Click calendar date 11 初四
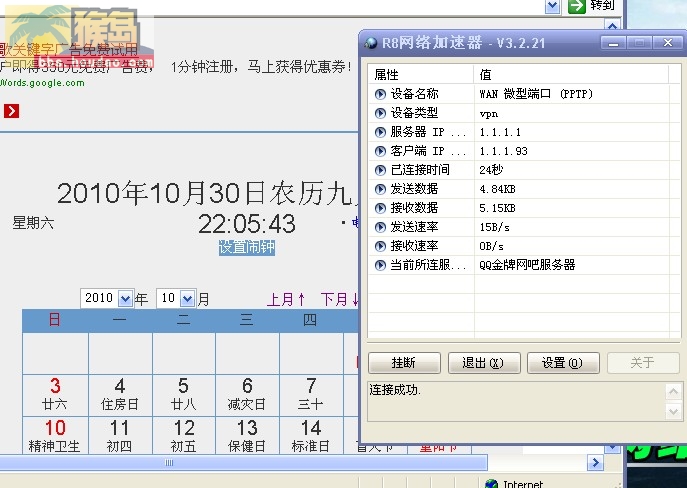Screen dimensions: 687x488 [120, 436]
